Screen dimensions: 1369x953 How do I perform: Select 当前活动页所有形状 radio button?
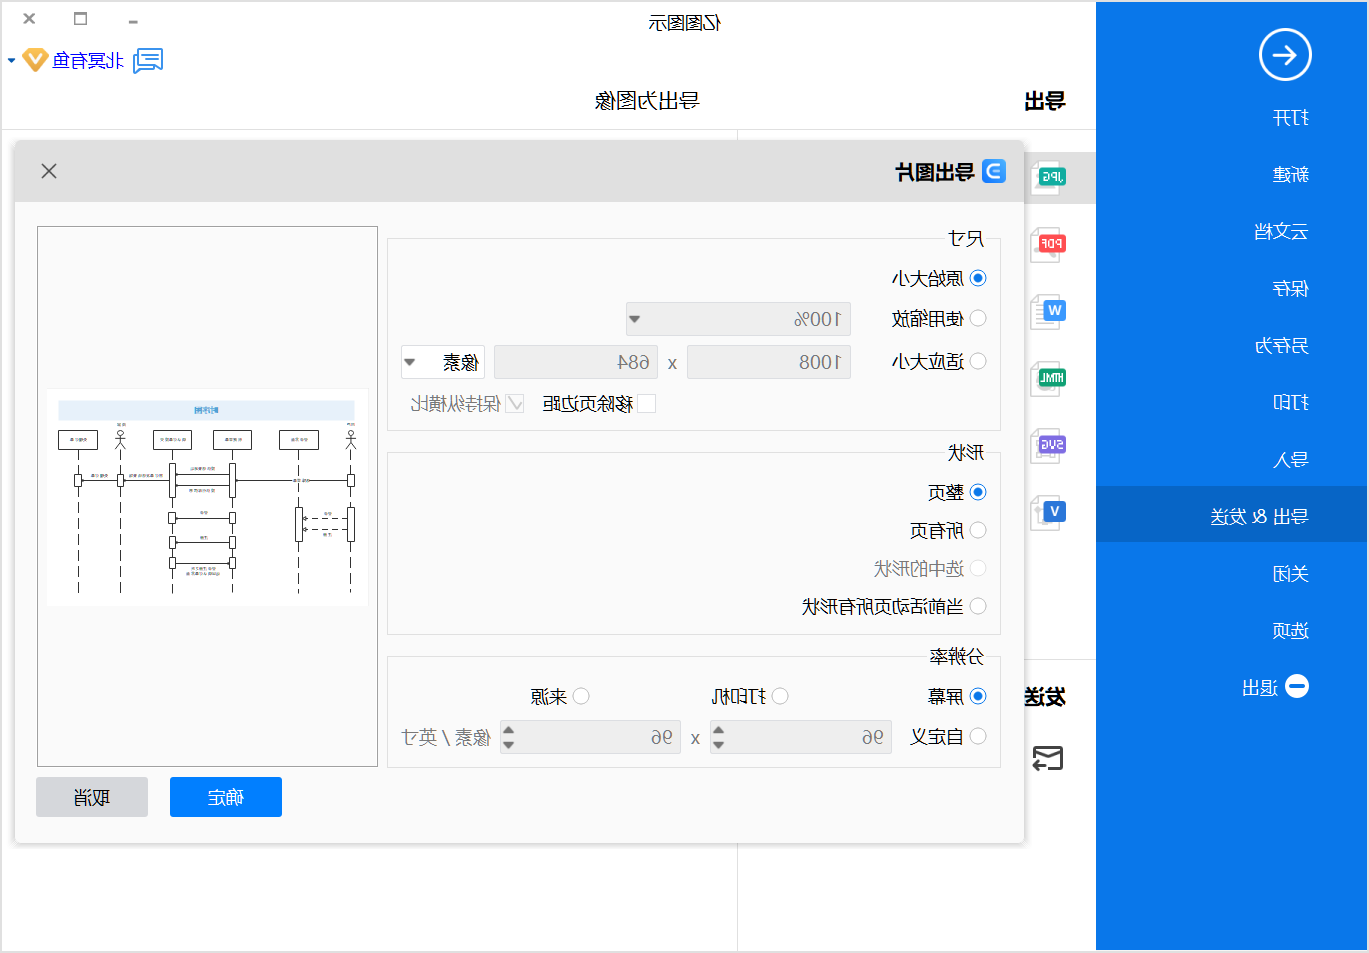tap(978, 606)
